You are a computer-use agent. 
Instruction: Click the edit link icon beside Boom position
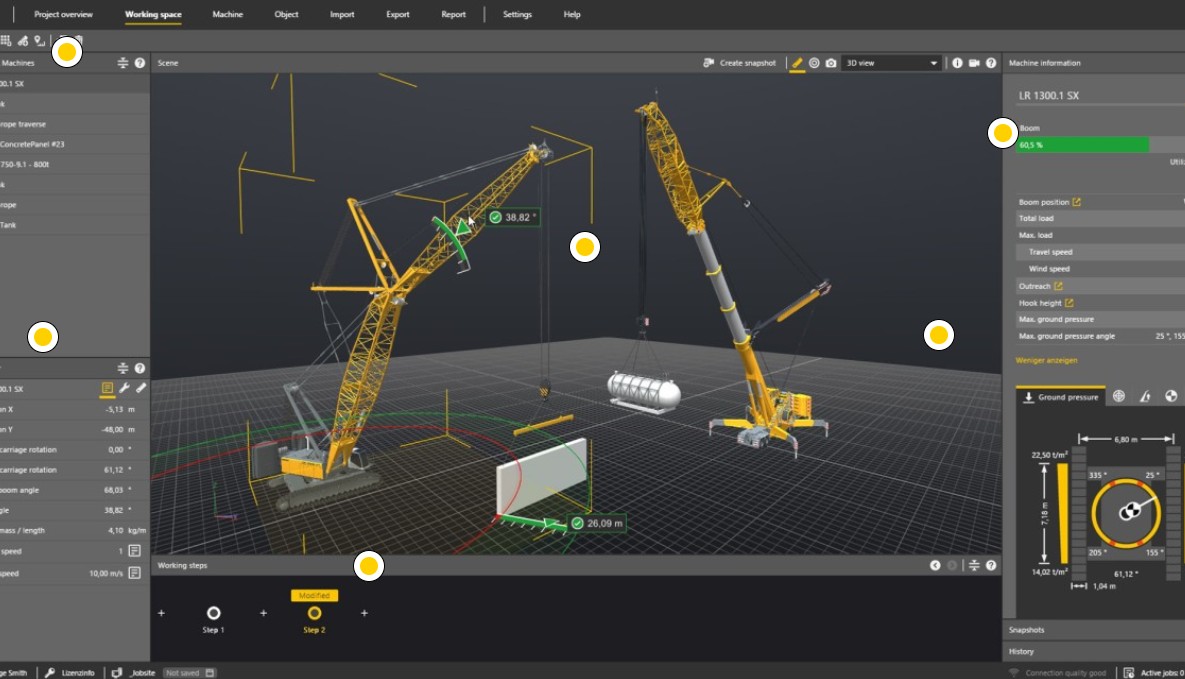[x=1077, y=202]
